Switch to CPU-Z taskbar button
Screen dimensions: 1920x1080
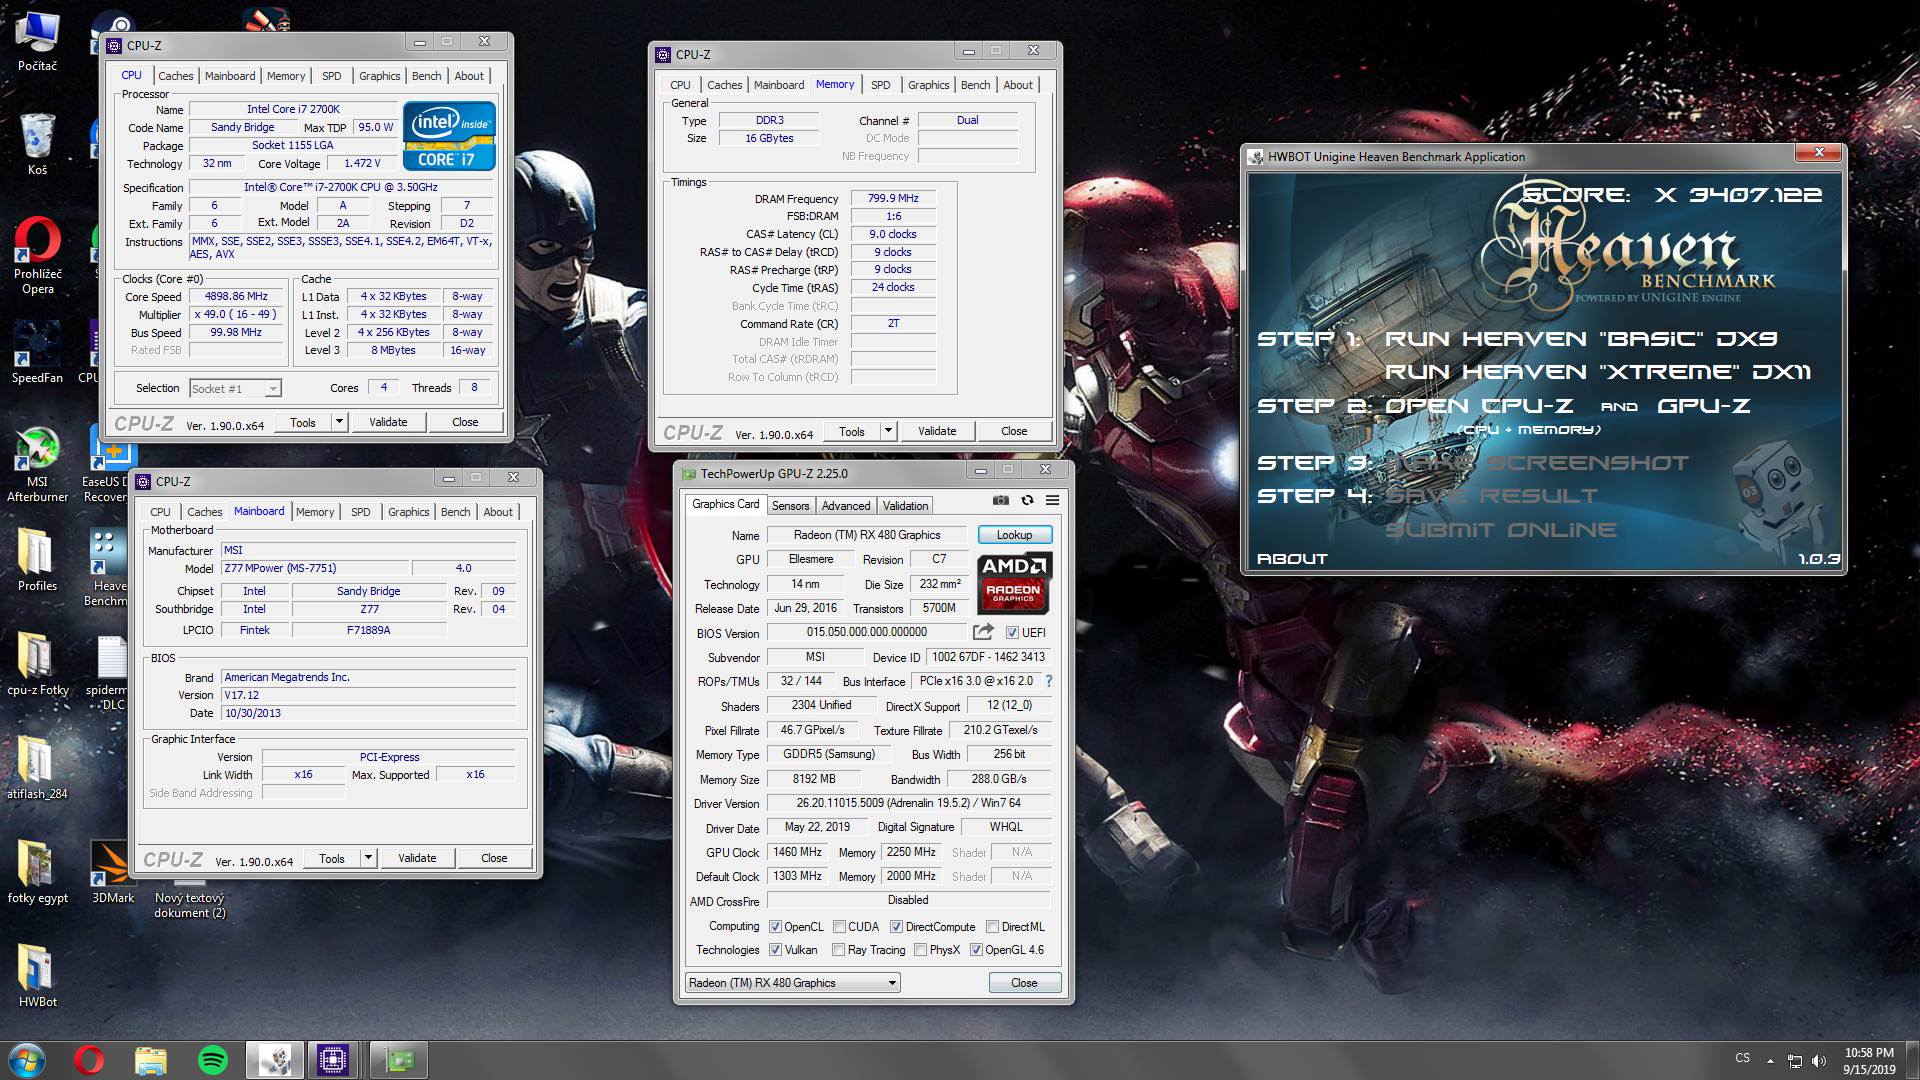click(333, 1059)
